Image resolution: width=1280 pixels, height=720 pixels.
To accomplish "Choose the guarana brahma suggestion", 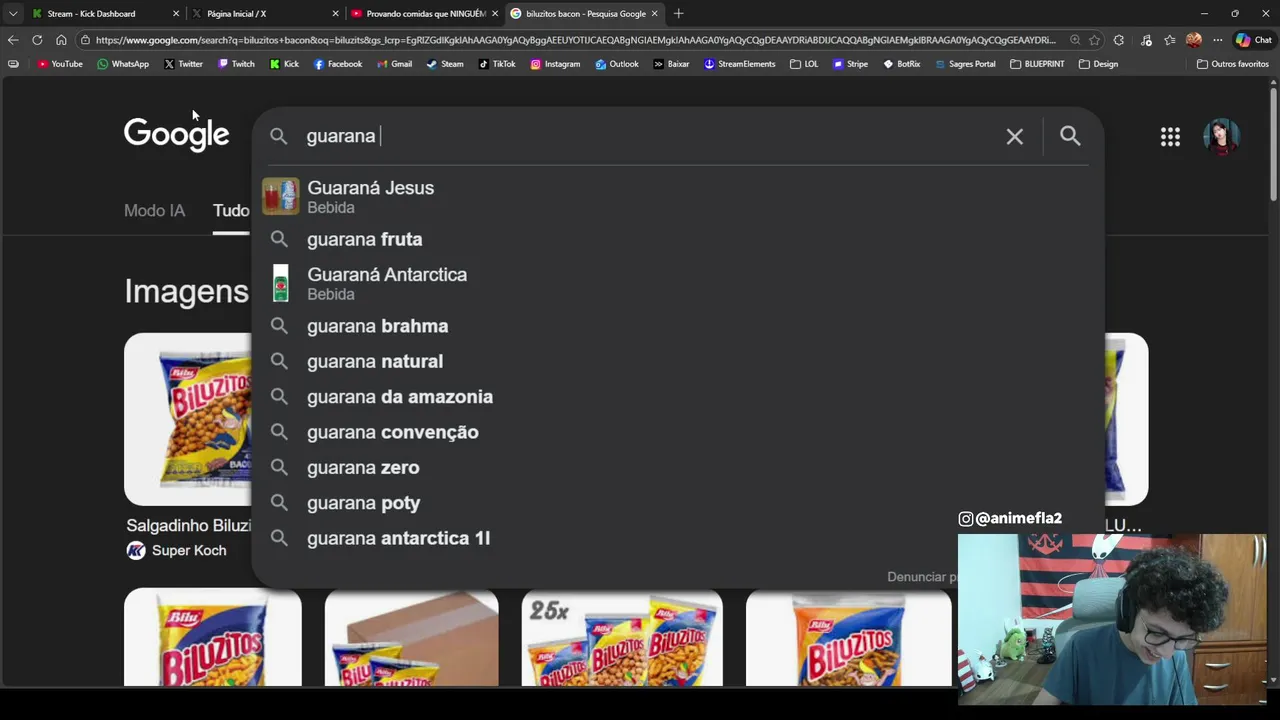I will (x=676, y=326).
